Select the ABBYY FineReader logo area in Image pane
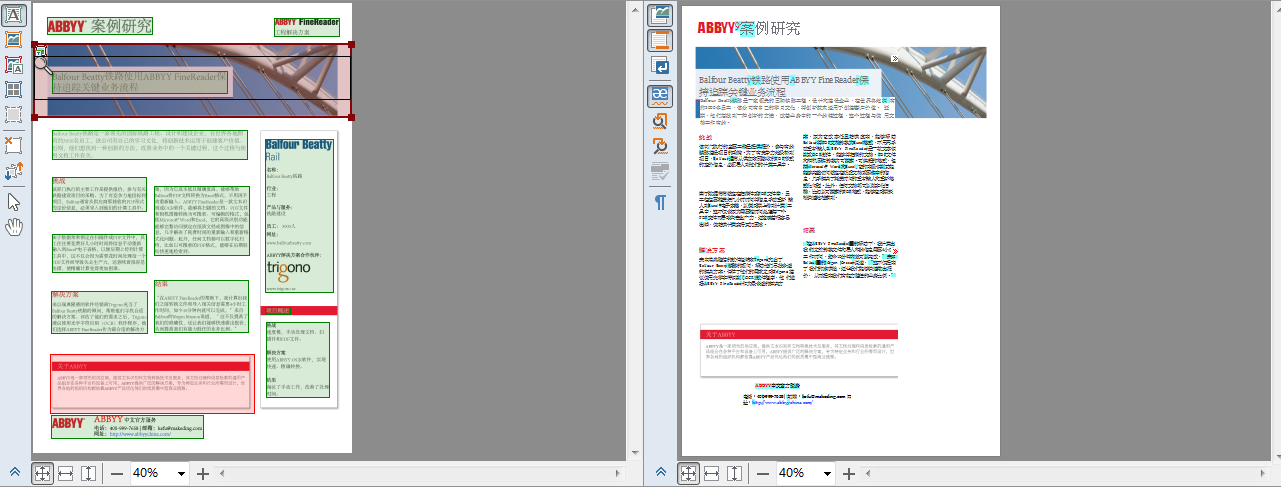 click(x=306, y=27)
